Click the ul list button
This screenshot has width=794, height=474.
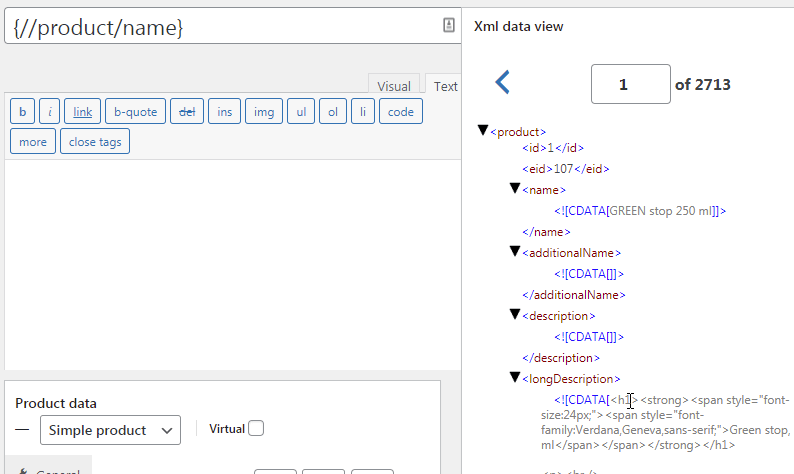(x=301, y=112)
